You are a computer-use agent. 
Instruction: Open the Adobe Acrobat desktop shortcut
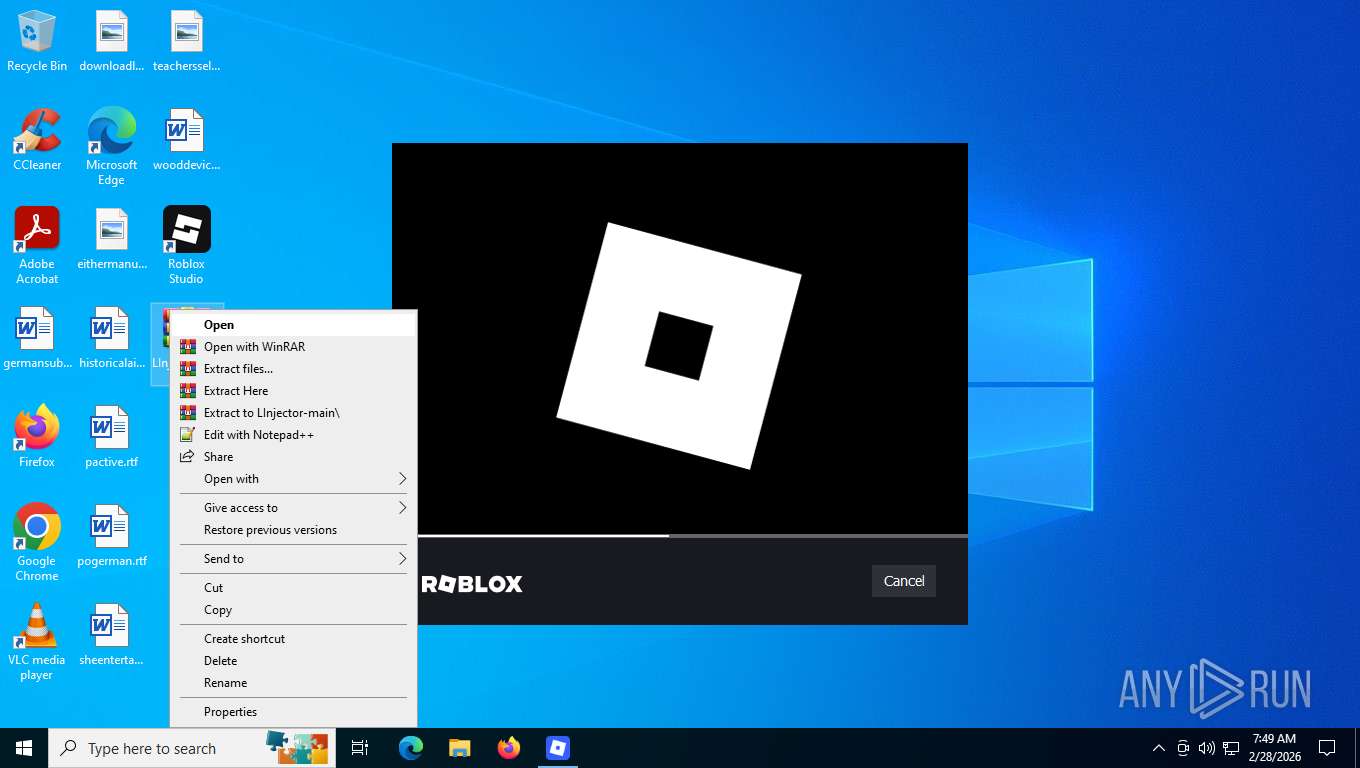(x=37, y=246)
